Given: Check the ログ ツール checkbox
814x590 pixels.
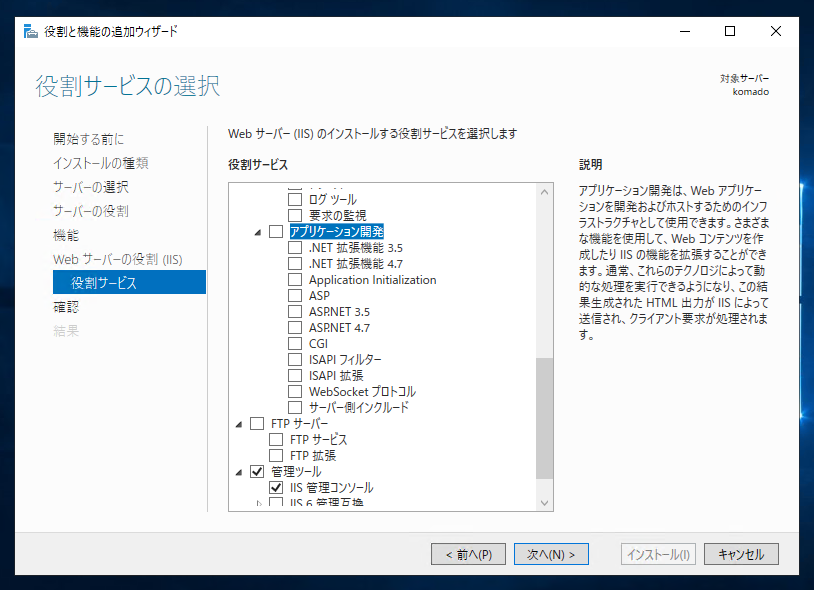Looking at the screenshot, I should pos(295,199).
